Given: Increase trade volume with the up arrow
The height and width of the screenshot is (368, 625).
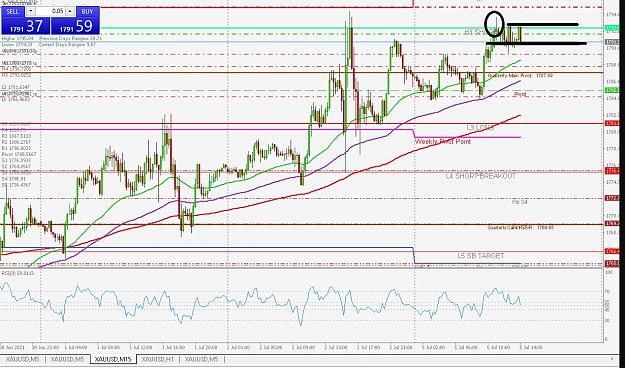Looking at the screenshot, I should click(x=70, y=11).
